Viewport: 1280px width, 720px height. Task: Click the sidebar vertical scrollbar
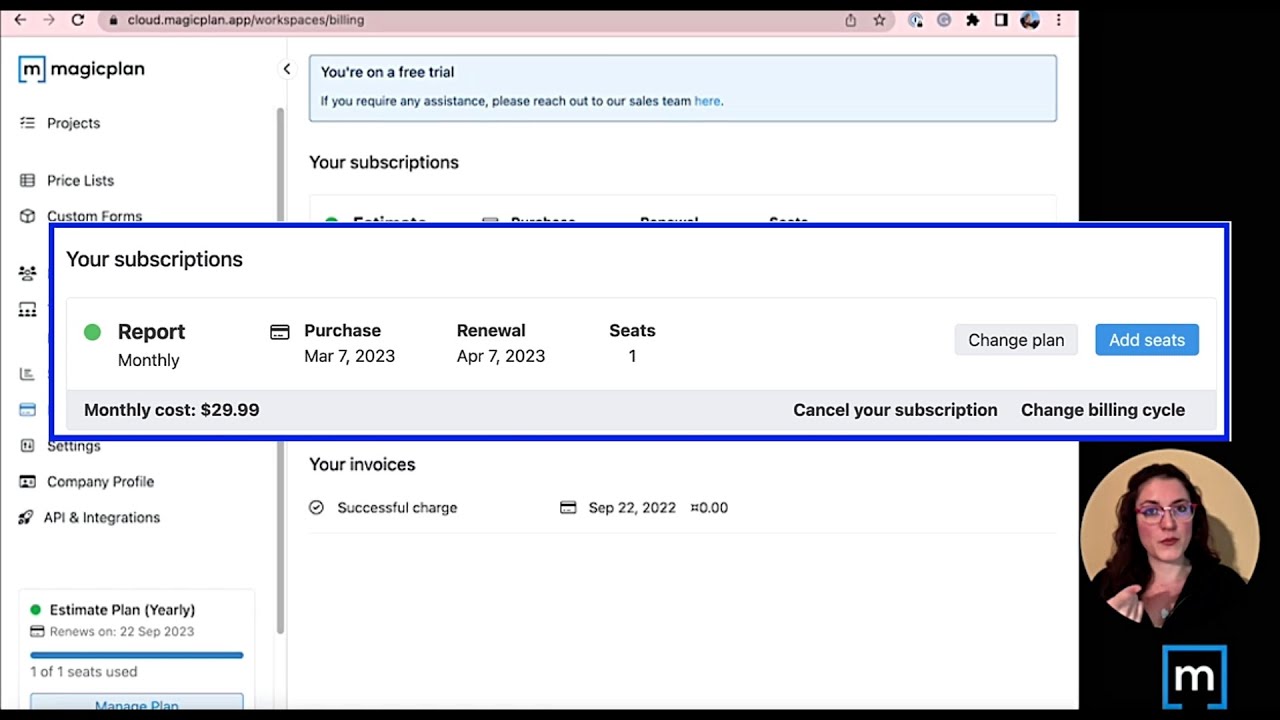point(280,370)
